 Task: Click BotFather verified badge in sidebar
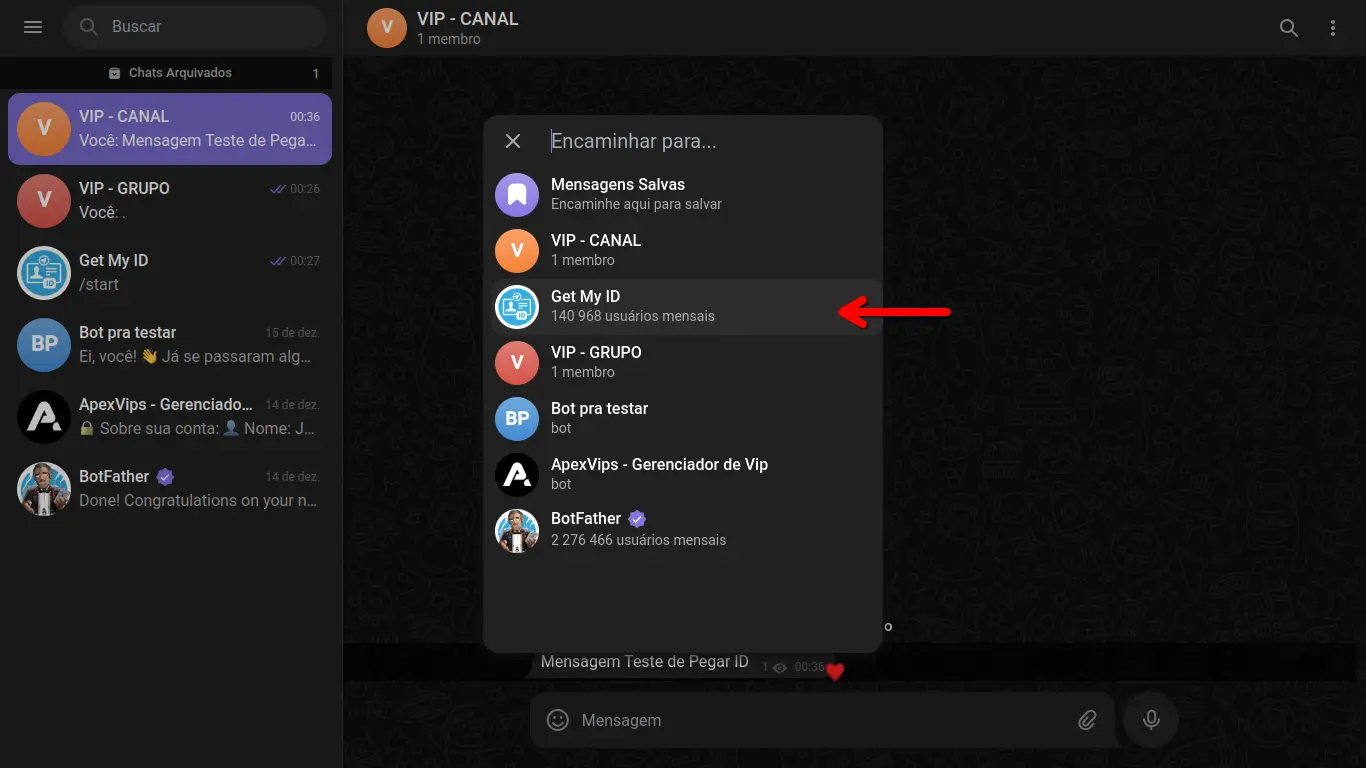(165, 477)
